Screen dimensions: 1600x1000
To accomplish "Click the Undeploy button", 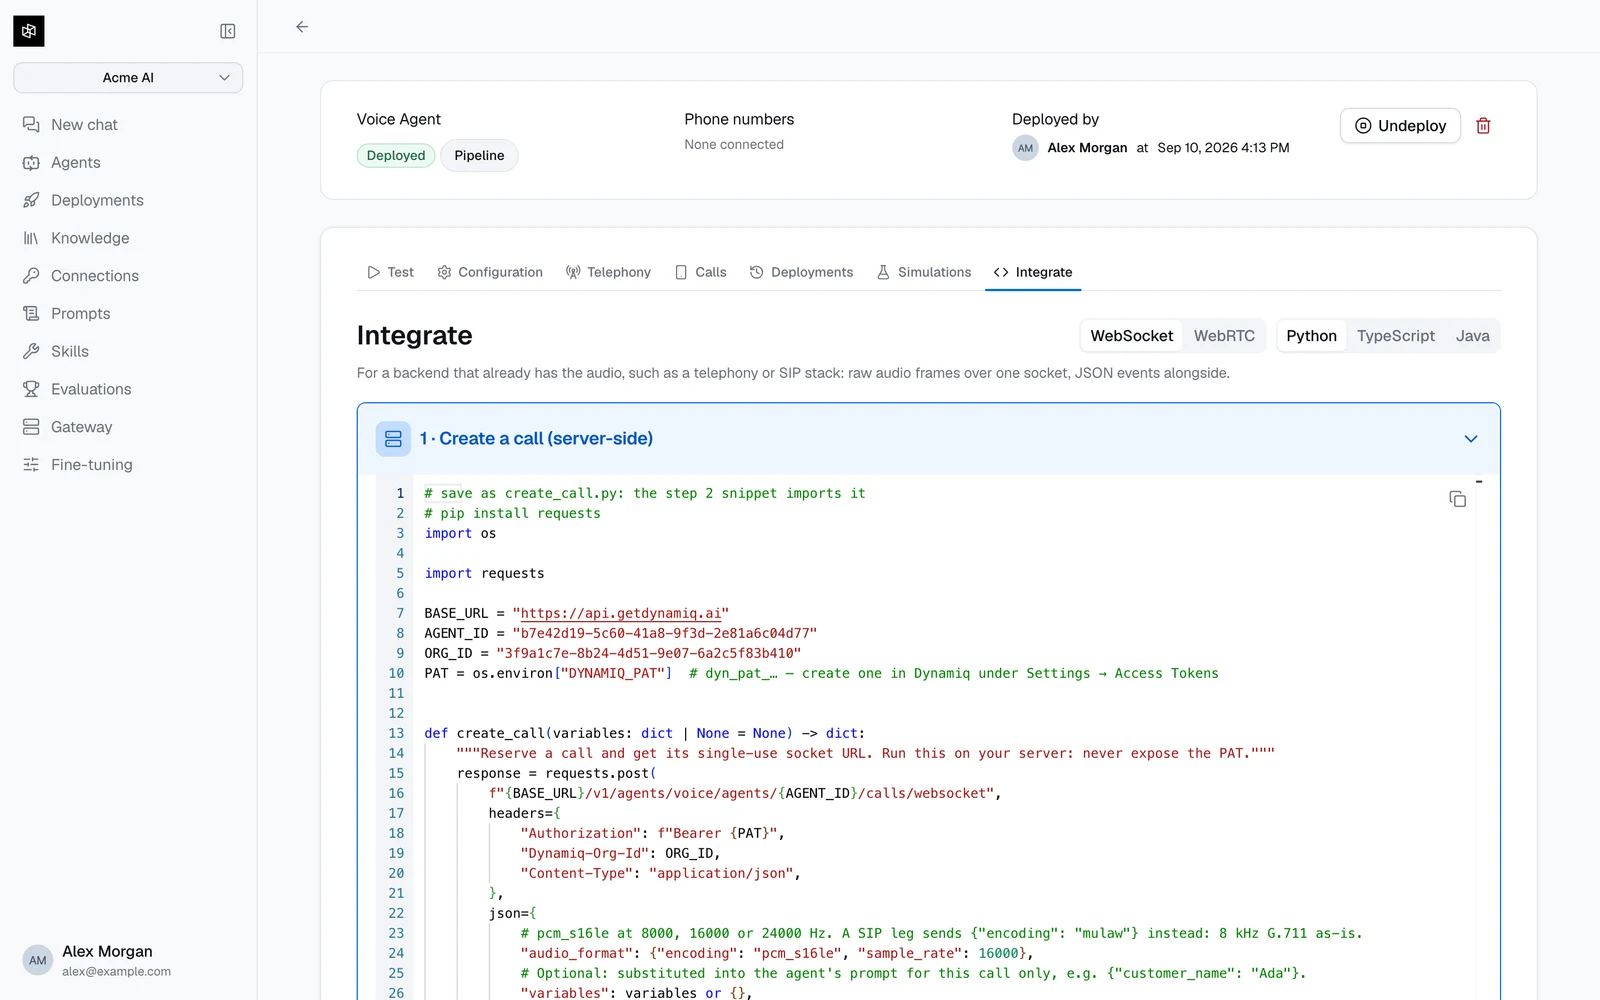I will tap(1400, 126).
